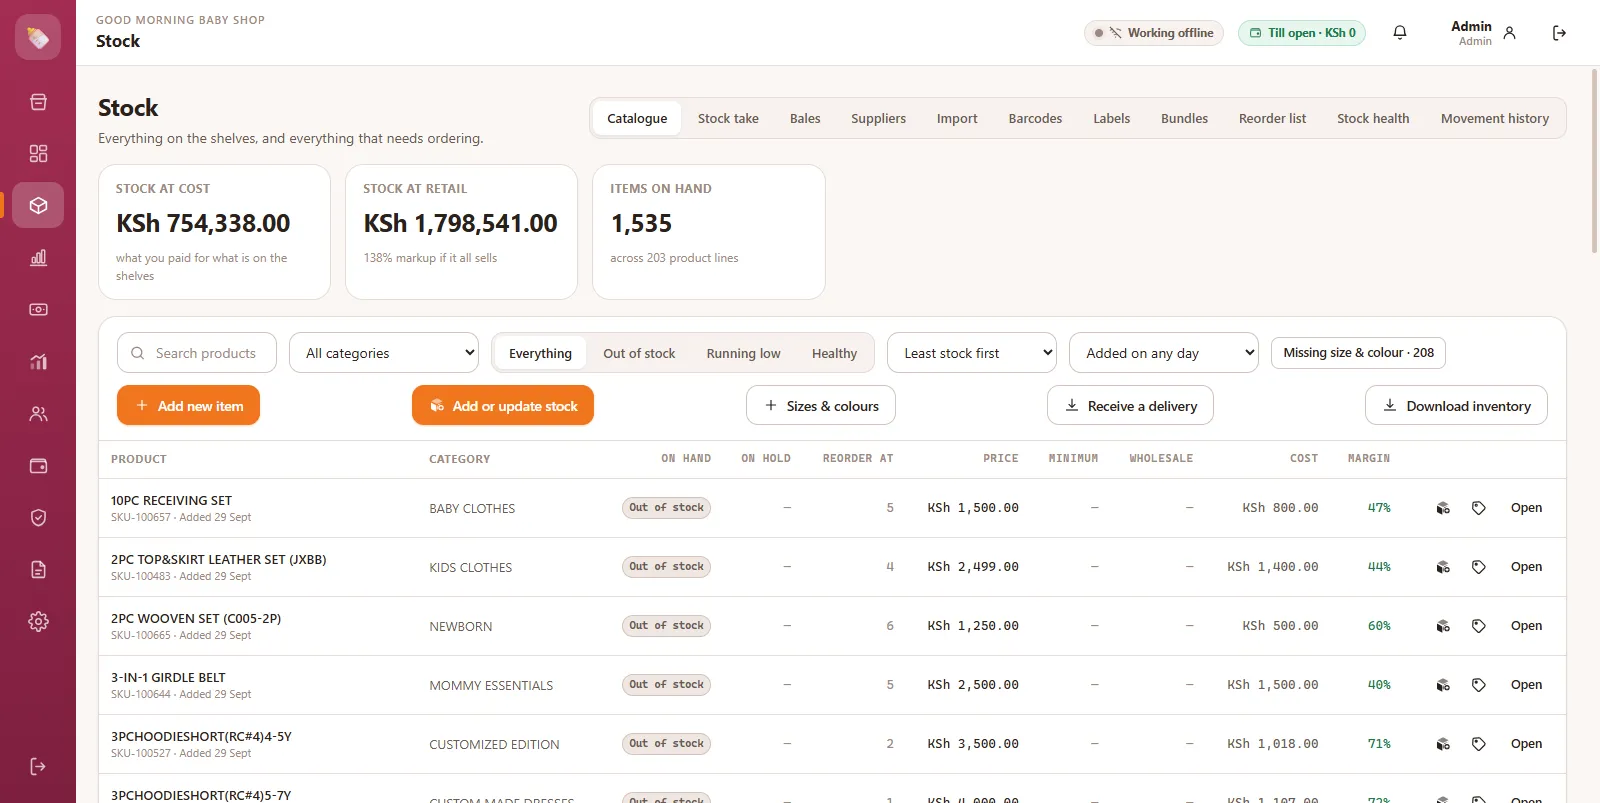Click Add or update stock button

click(503, 406)
